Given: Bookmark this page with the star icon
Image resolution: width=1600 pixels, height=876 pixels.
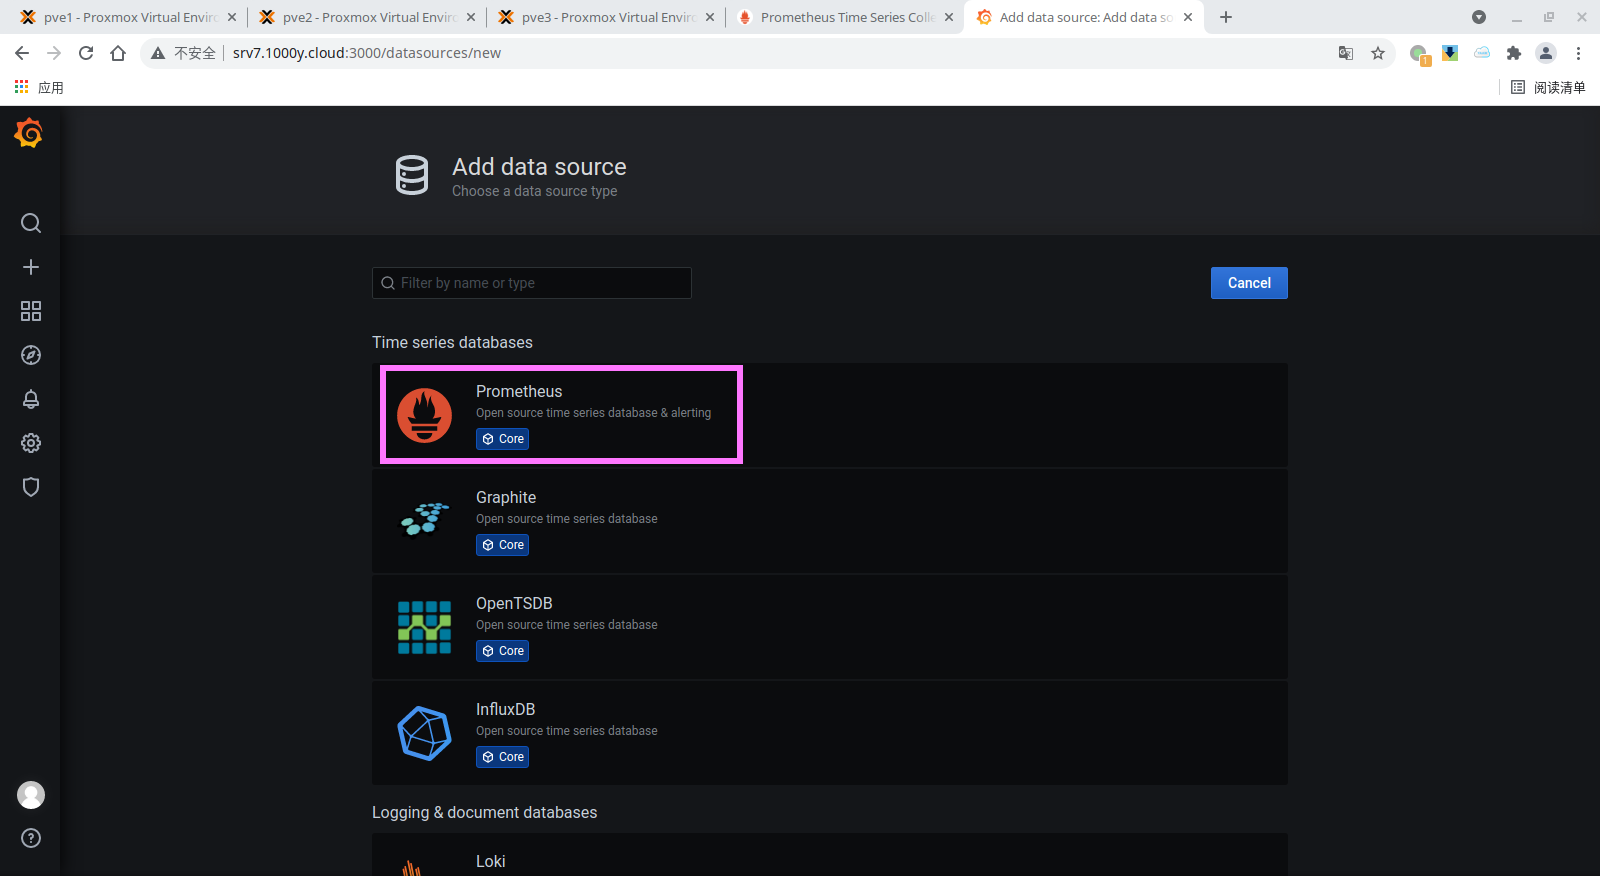Looking at the screenshot, I should click(x=1378, y=53).
